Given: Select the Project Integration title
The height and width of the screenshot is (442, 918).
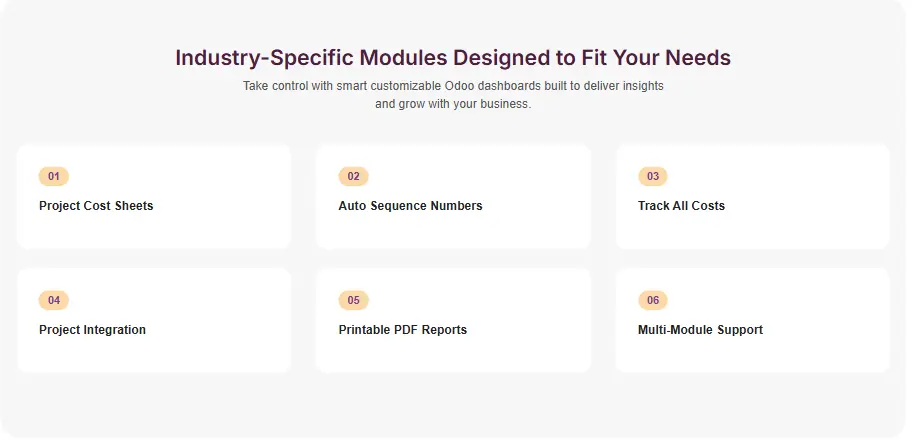Looking at the screenshot, I should 92,330.
